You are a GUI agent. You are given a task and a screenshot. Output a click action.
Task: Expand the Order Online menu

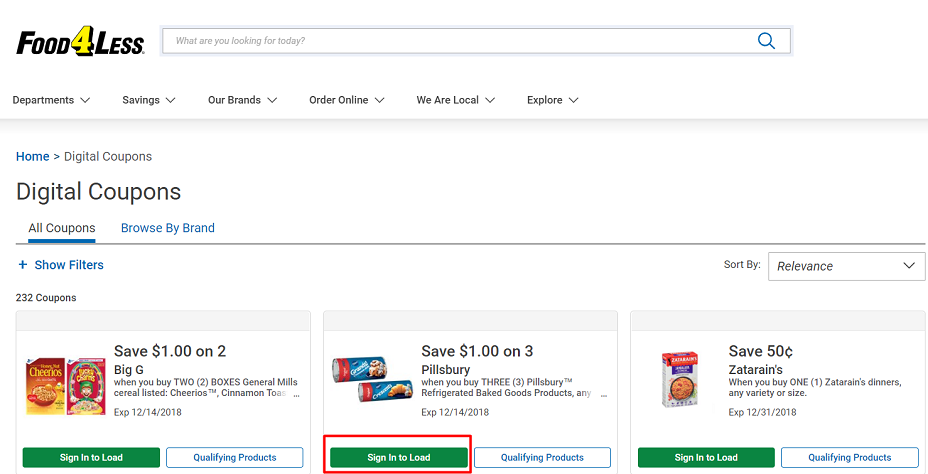point(346,100)
